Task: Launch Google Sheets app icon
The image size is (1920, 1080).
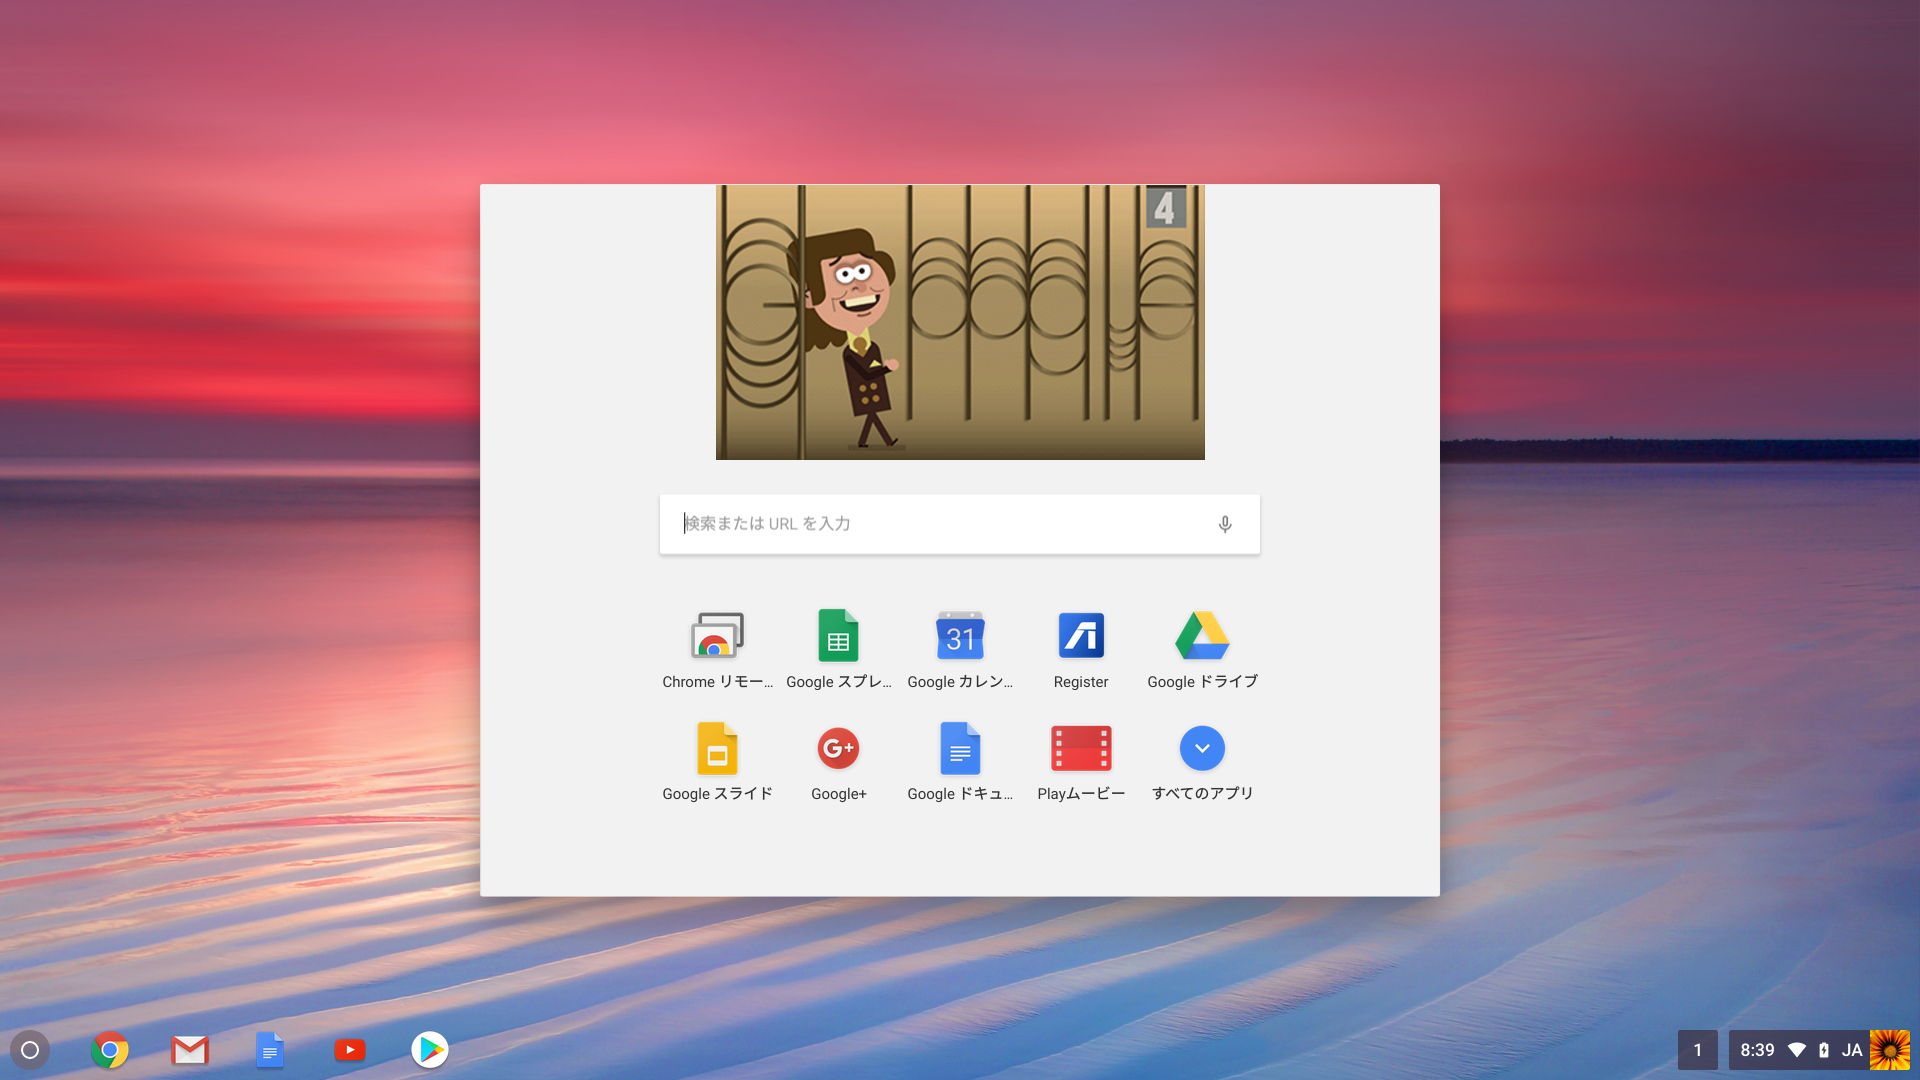Action: pos(838,637)
